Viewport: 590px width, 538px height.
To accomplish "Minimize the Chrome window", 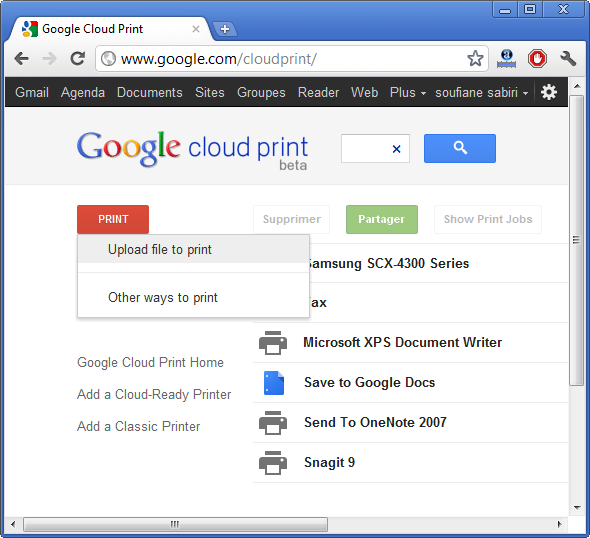I will tap(505, 9).
